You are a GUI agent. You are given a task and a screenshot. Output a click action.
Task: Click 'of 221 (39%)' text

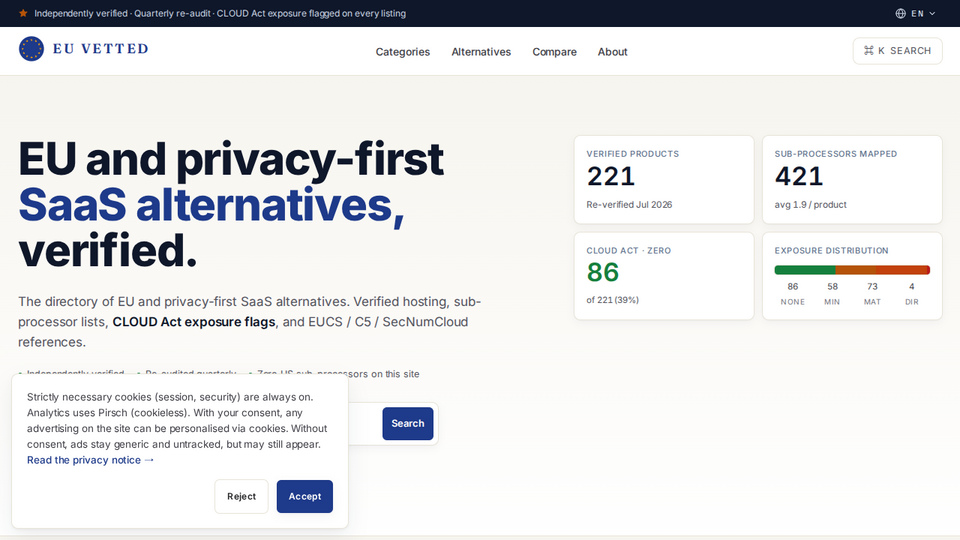[612, 300]
